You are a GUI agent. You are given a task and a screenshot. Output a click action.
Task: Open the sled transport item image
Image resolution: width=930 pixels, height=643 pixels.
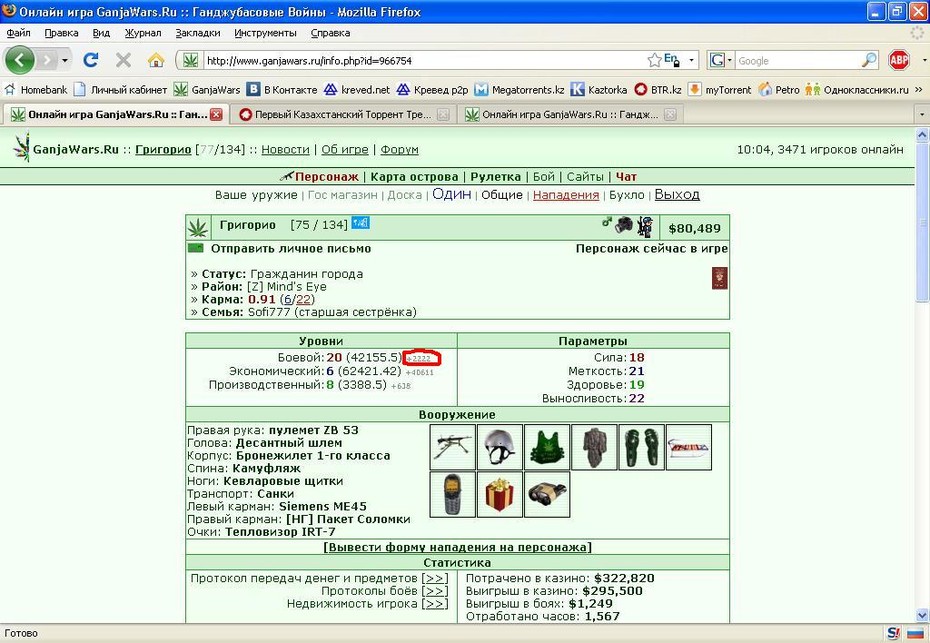[689, 447]
